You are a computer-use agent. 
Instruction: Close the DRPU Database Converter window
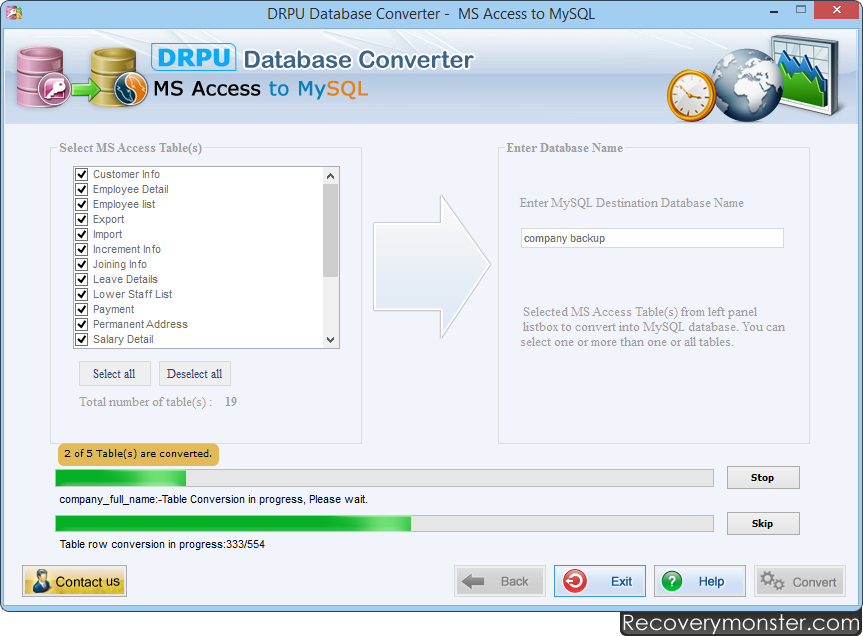[837, 10]
